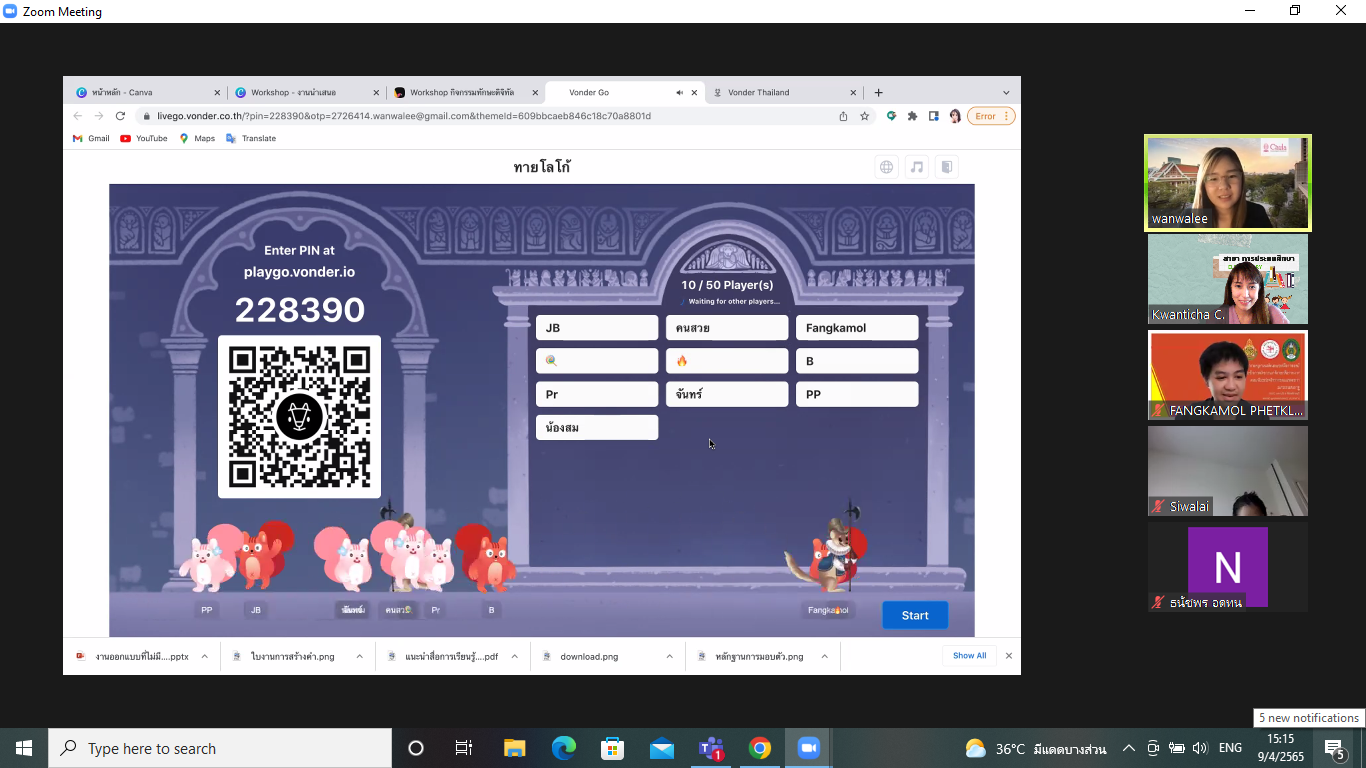
Task: Click the Error update button
Action: [993, 116]
